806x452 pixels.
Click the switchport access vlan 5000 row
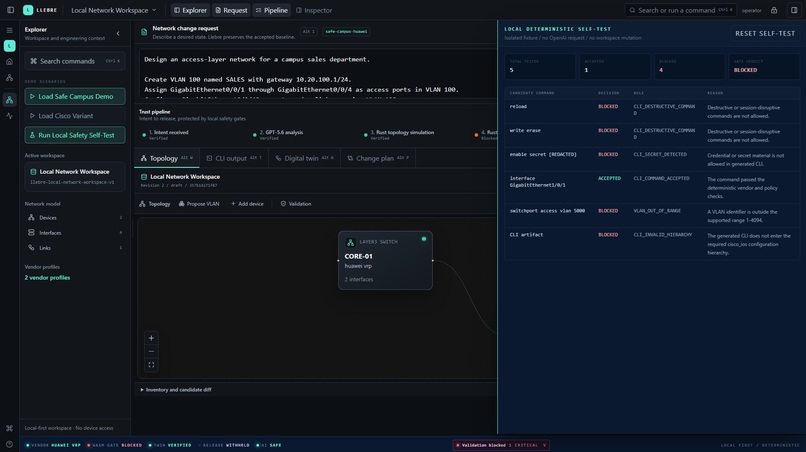(x=652, y=216)
